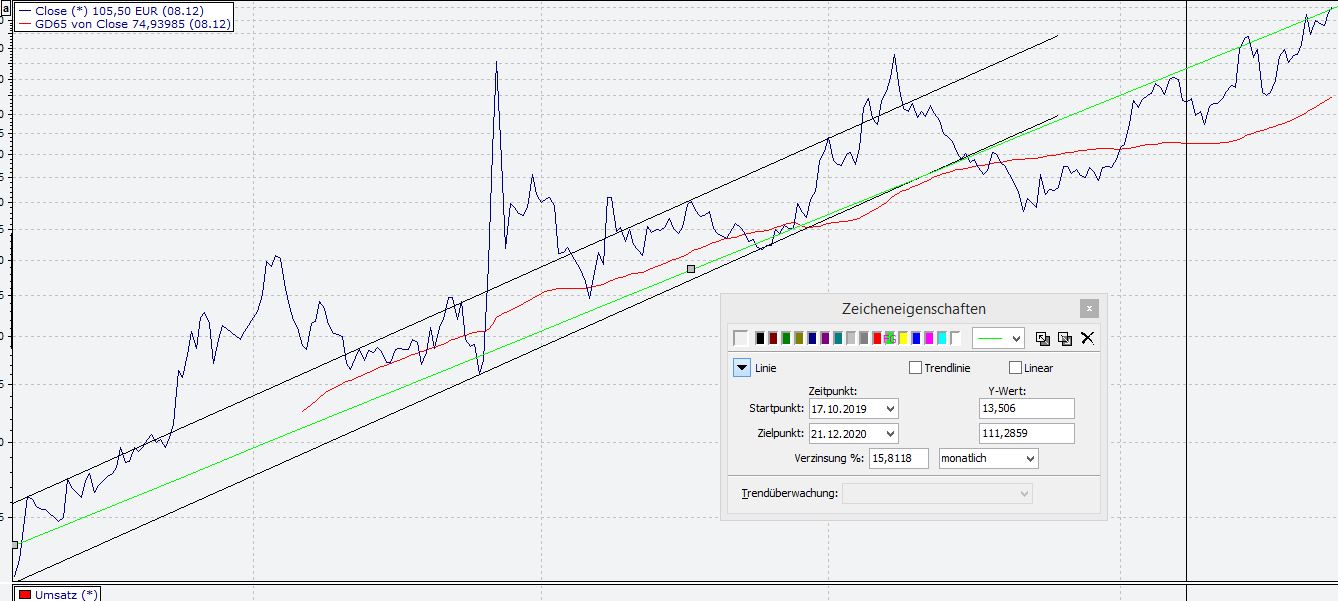
Task: Open the Zielpunkt date dropdown 21.12.2020
Action: tap(889, 433)
